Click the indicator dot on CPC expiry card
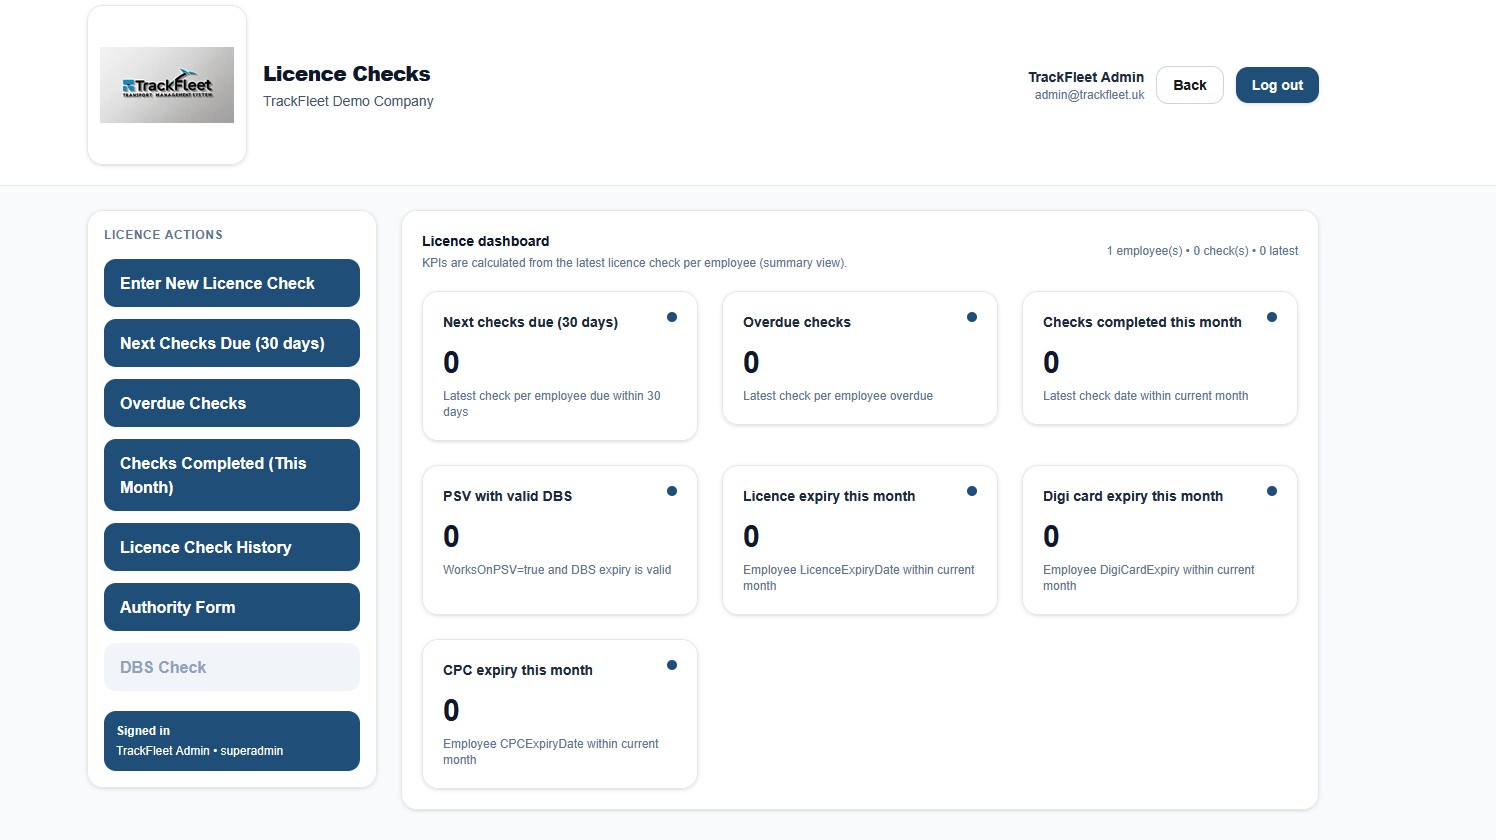 [x=672, y=664]
